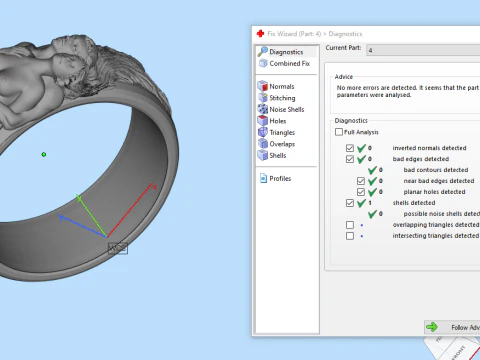This screenshot has width=480, height=360.
Task: Select the Holes fix icon
Action: coord(263,120)
